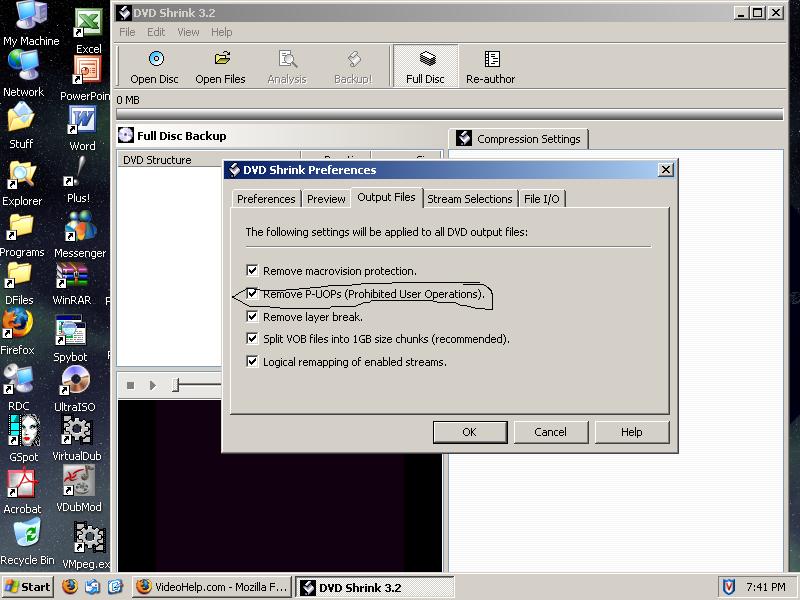Click Open Files in DVD Shrink toolbar
The height and width of the screenshot is (600, 800).
[x=220, y=67]
